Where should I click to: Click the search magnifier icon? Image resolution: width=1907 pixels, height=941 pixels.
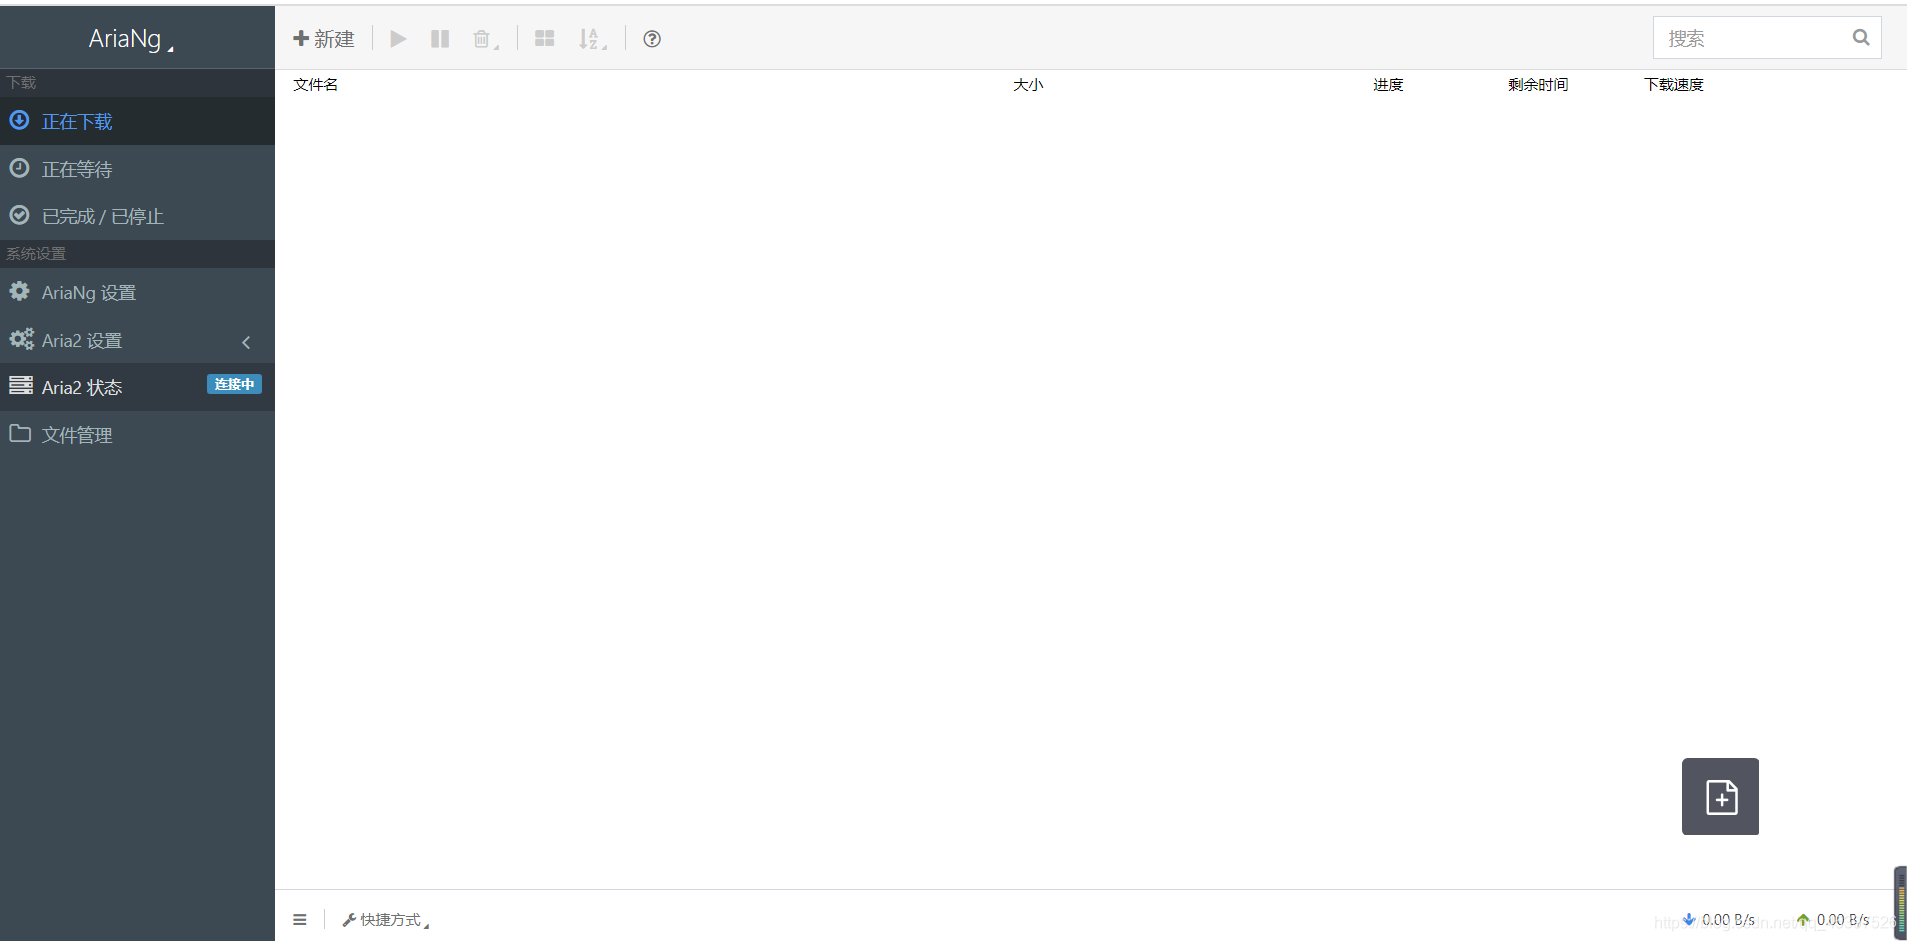click(x=1861, y=37)
